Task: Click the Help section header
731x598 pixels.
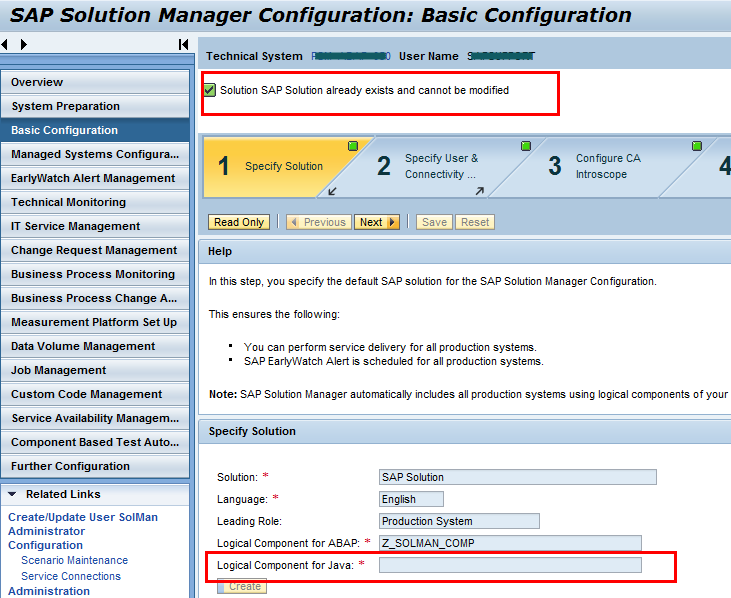Action: pos(465,251)
